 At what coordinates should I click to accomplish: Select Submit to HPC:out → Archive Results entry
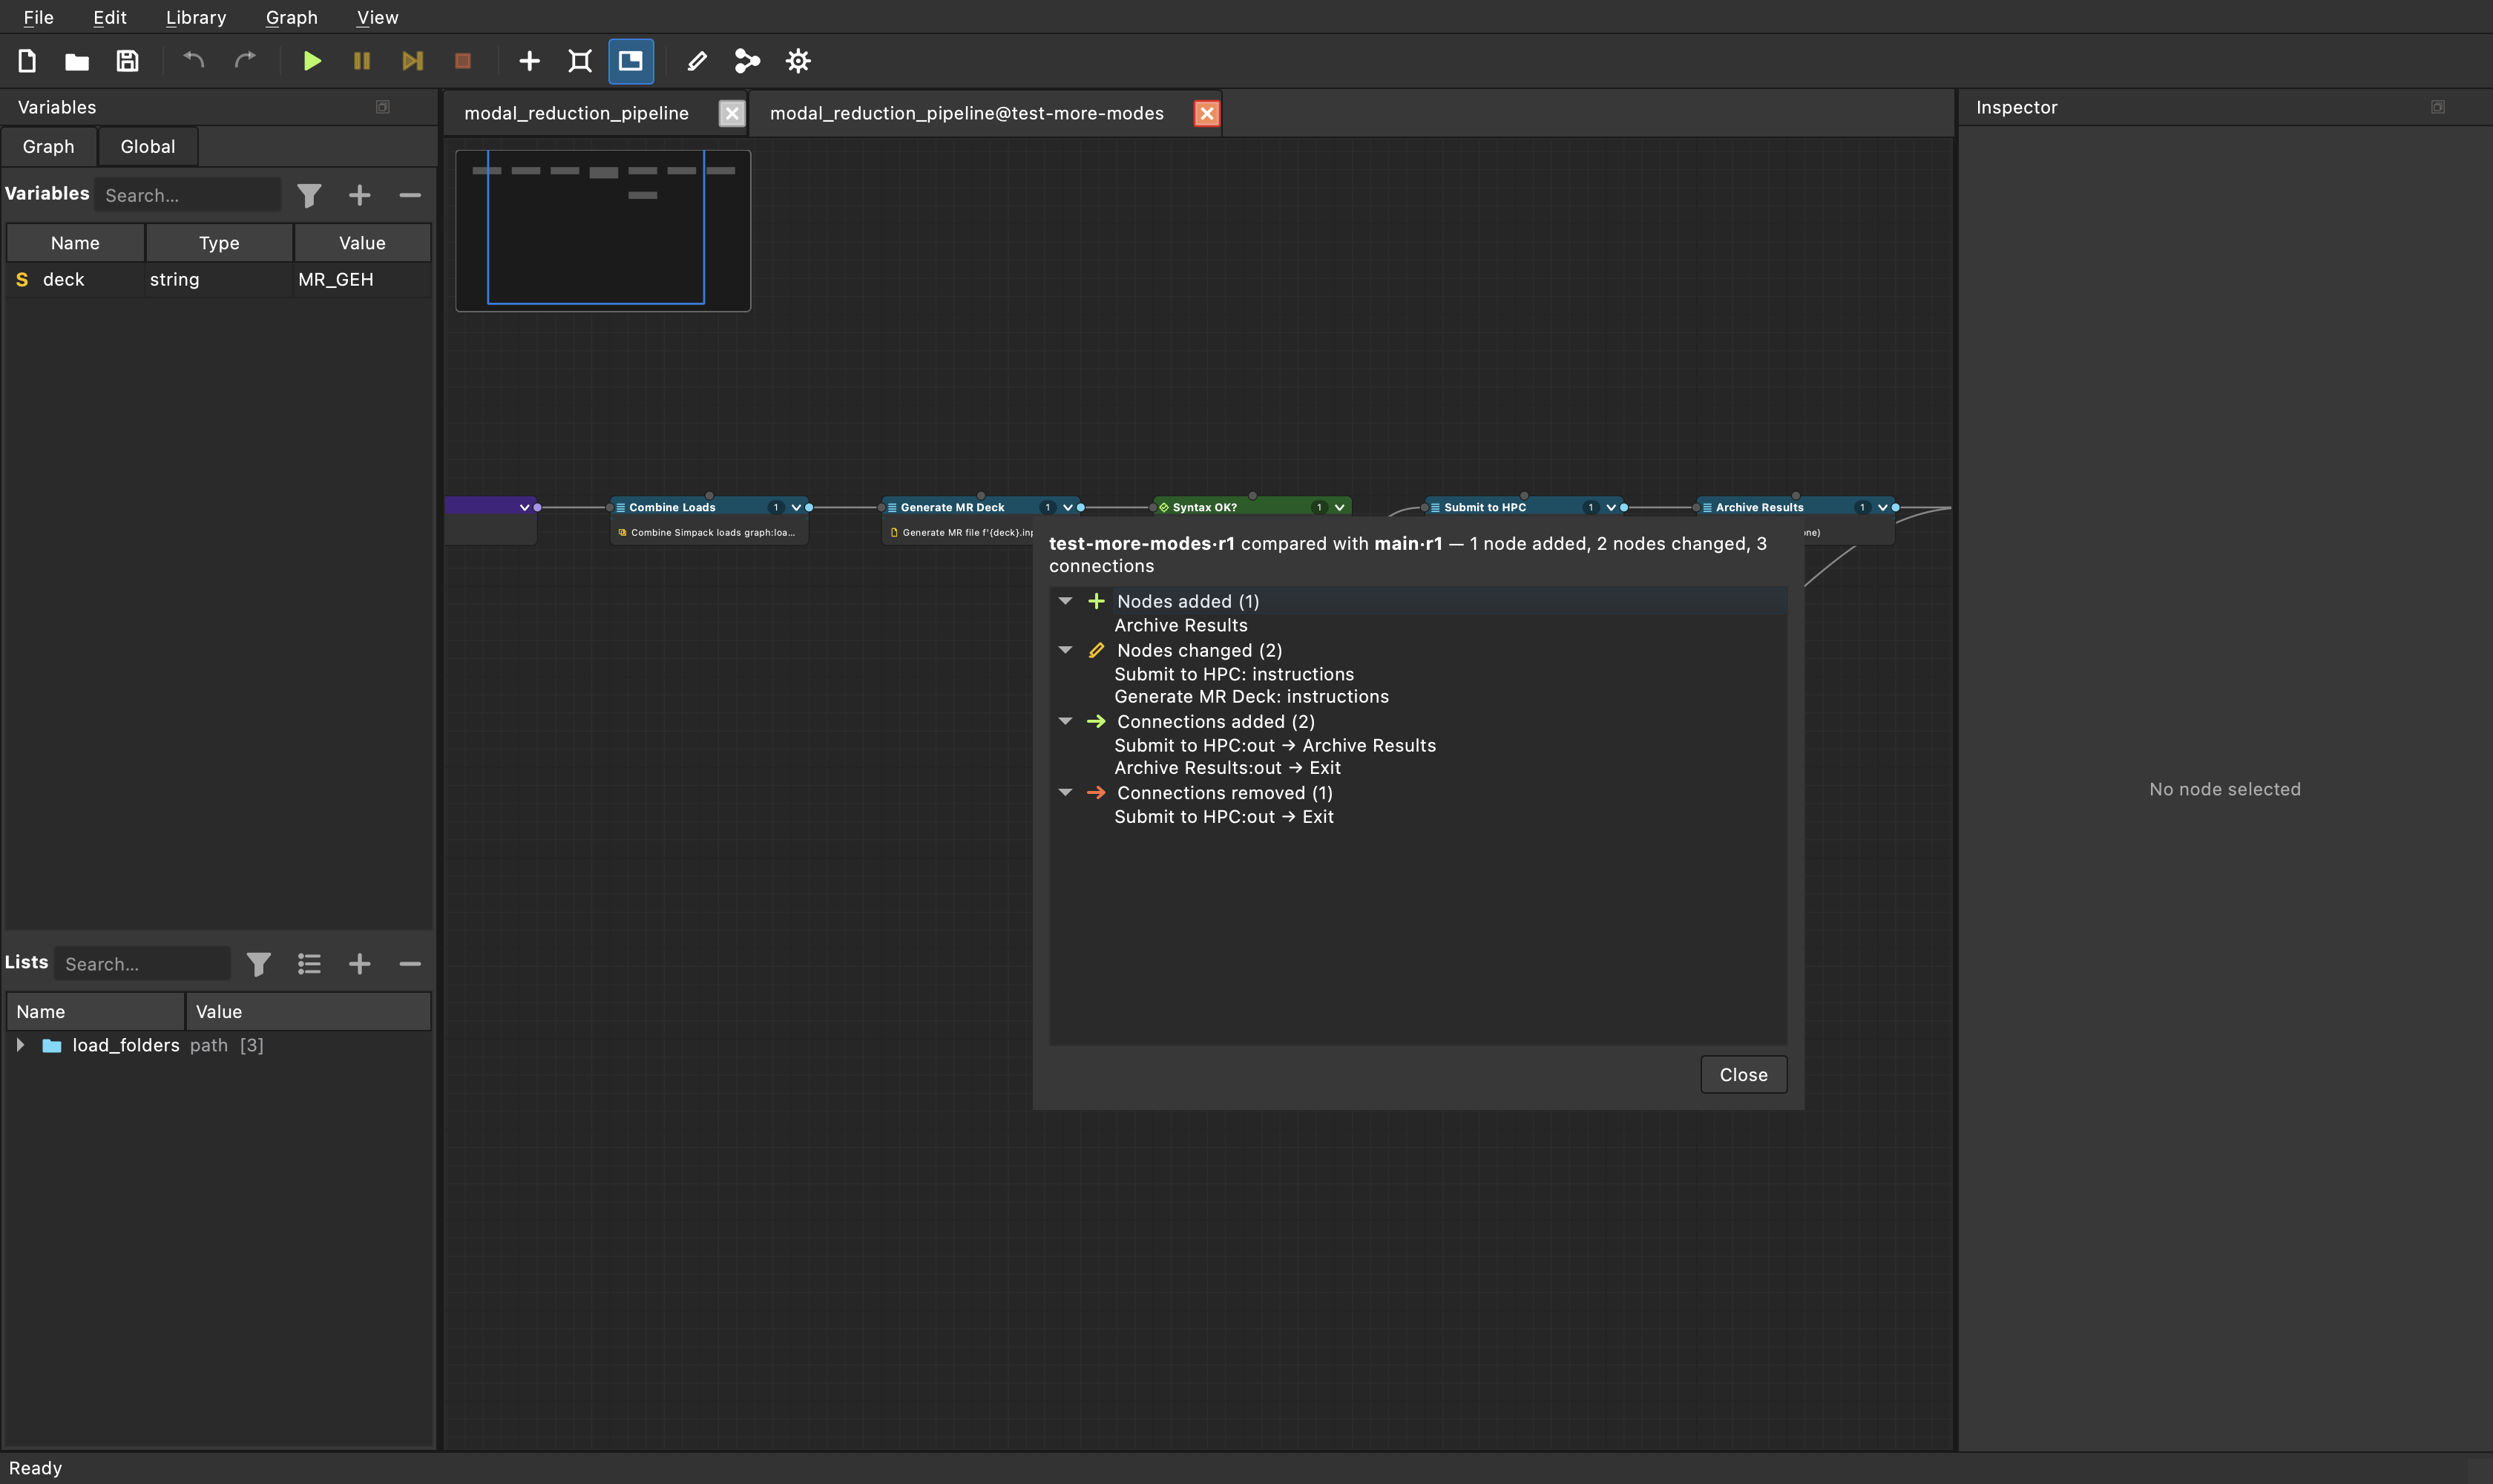[1275, 745]
